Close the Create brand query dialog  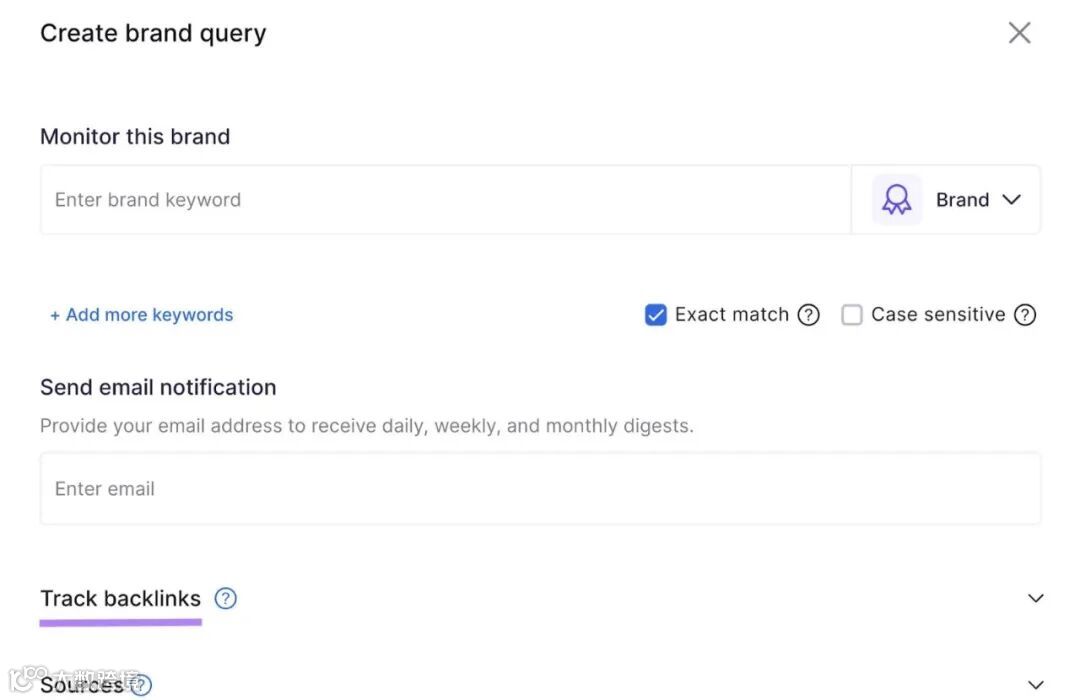[1019, 33]
